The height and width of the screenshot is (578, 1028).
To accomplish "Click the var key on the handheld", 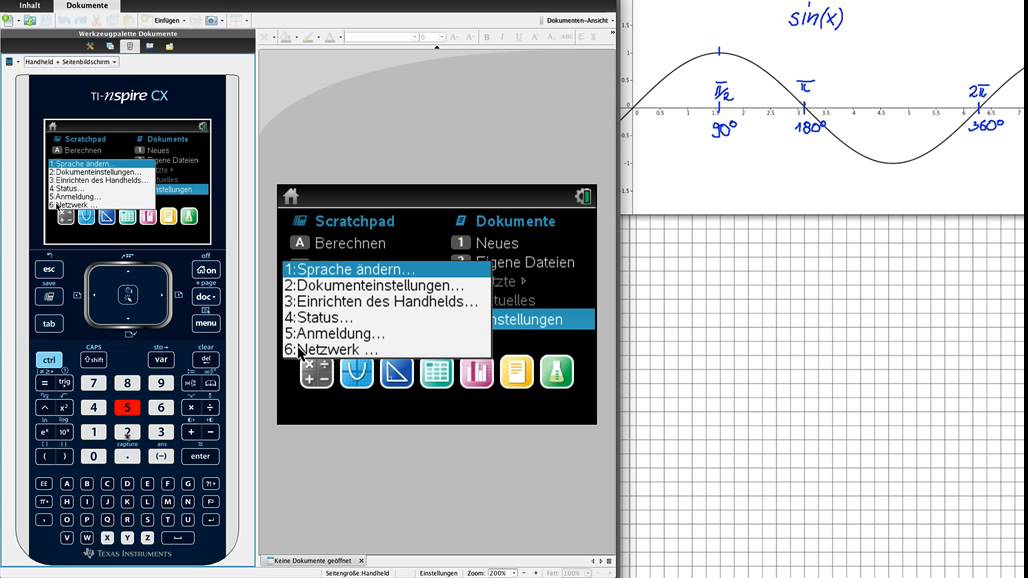I will (x=161, y=360).
